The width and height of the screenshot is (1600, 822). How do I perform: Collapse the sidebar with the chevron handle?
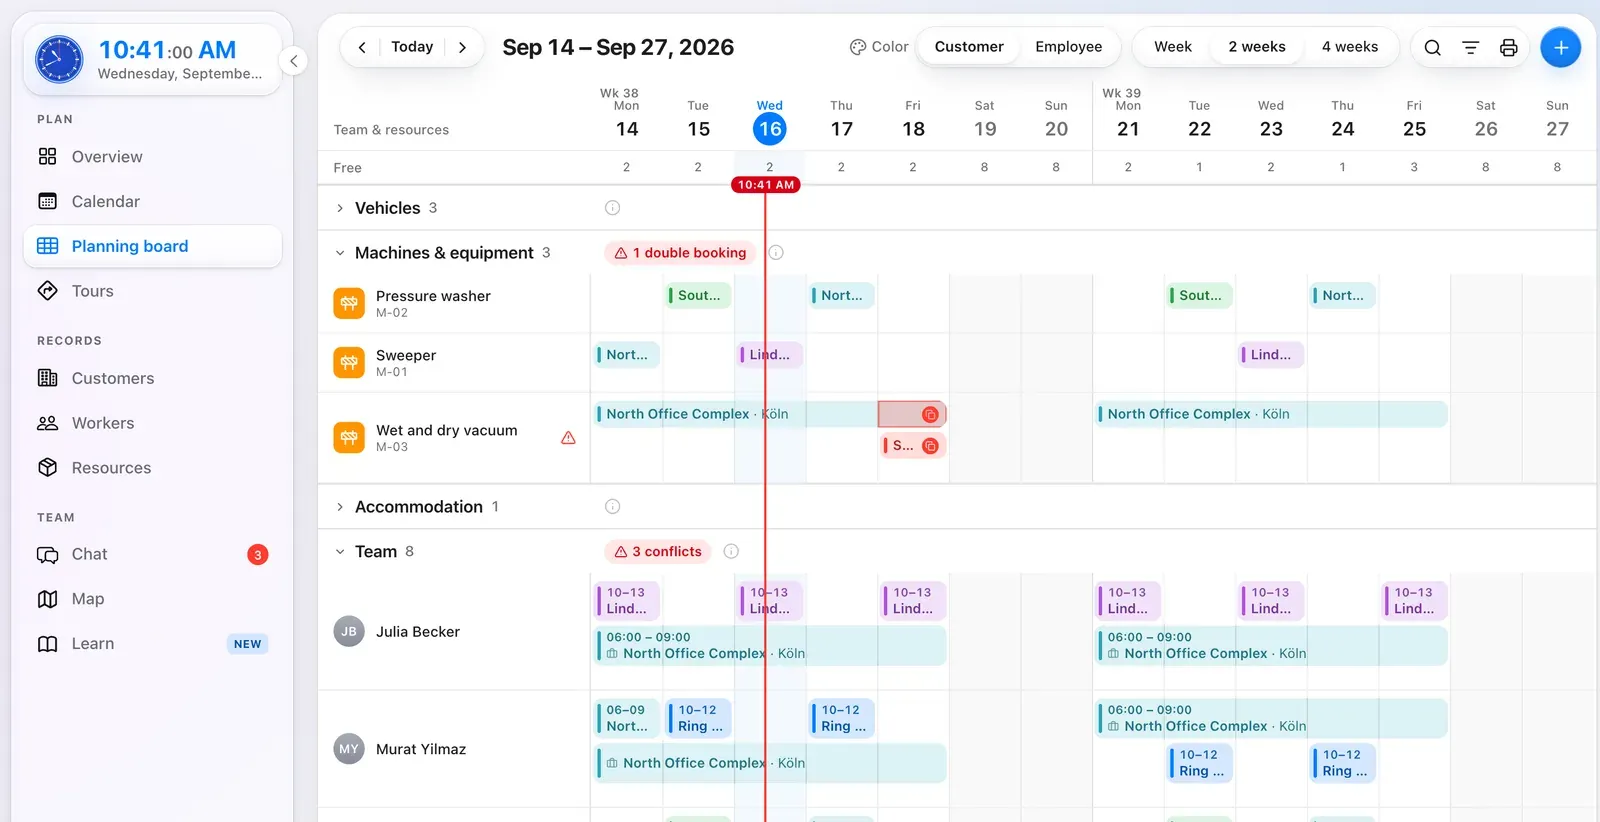[x=293, y=61]
